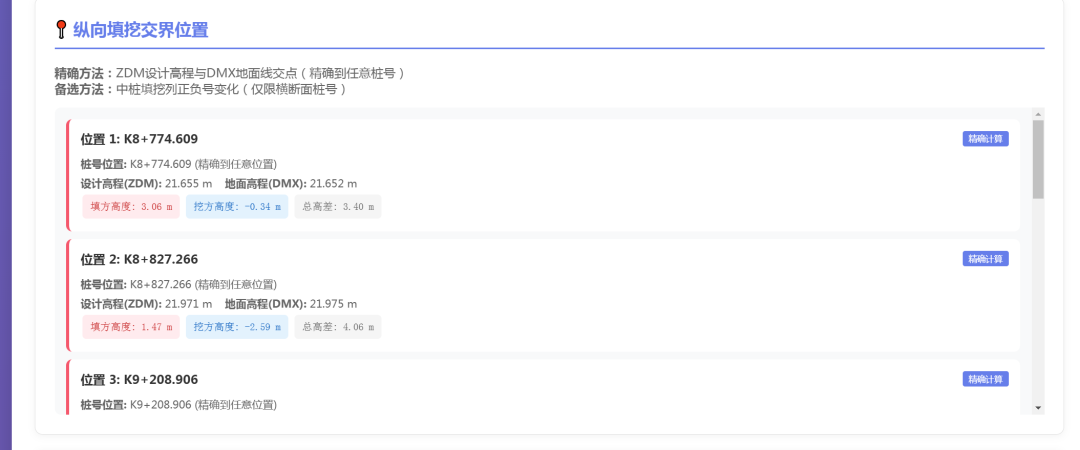Viewport: 1080px width, 450px height.
Task: Click the 填方高度: 3.06 m red tag
Action: click(131, 207)
